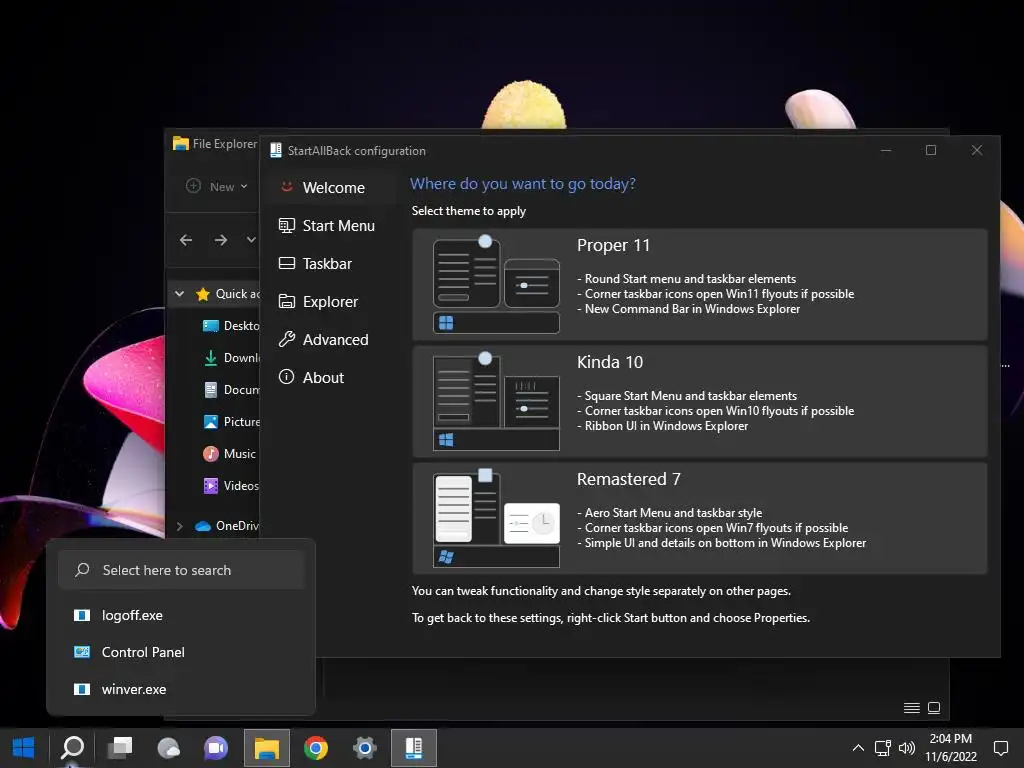The height and width of the screenshot is (768, 1024).
Task: Open the Windows Start button
Action: (24, 748)
